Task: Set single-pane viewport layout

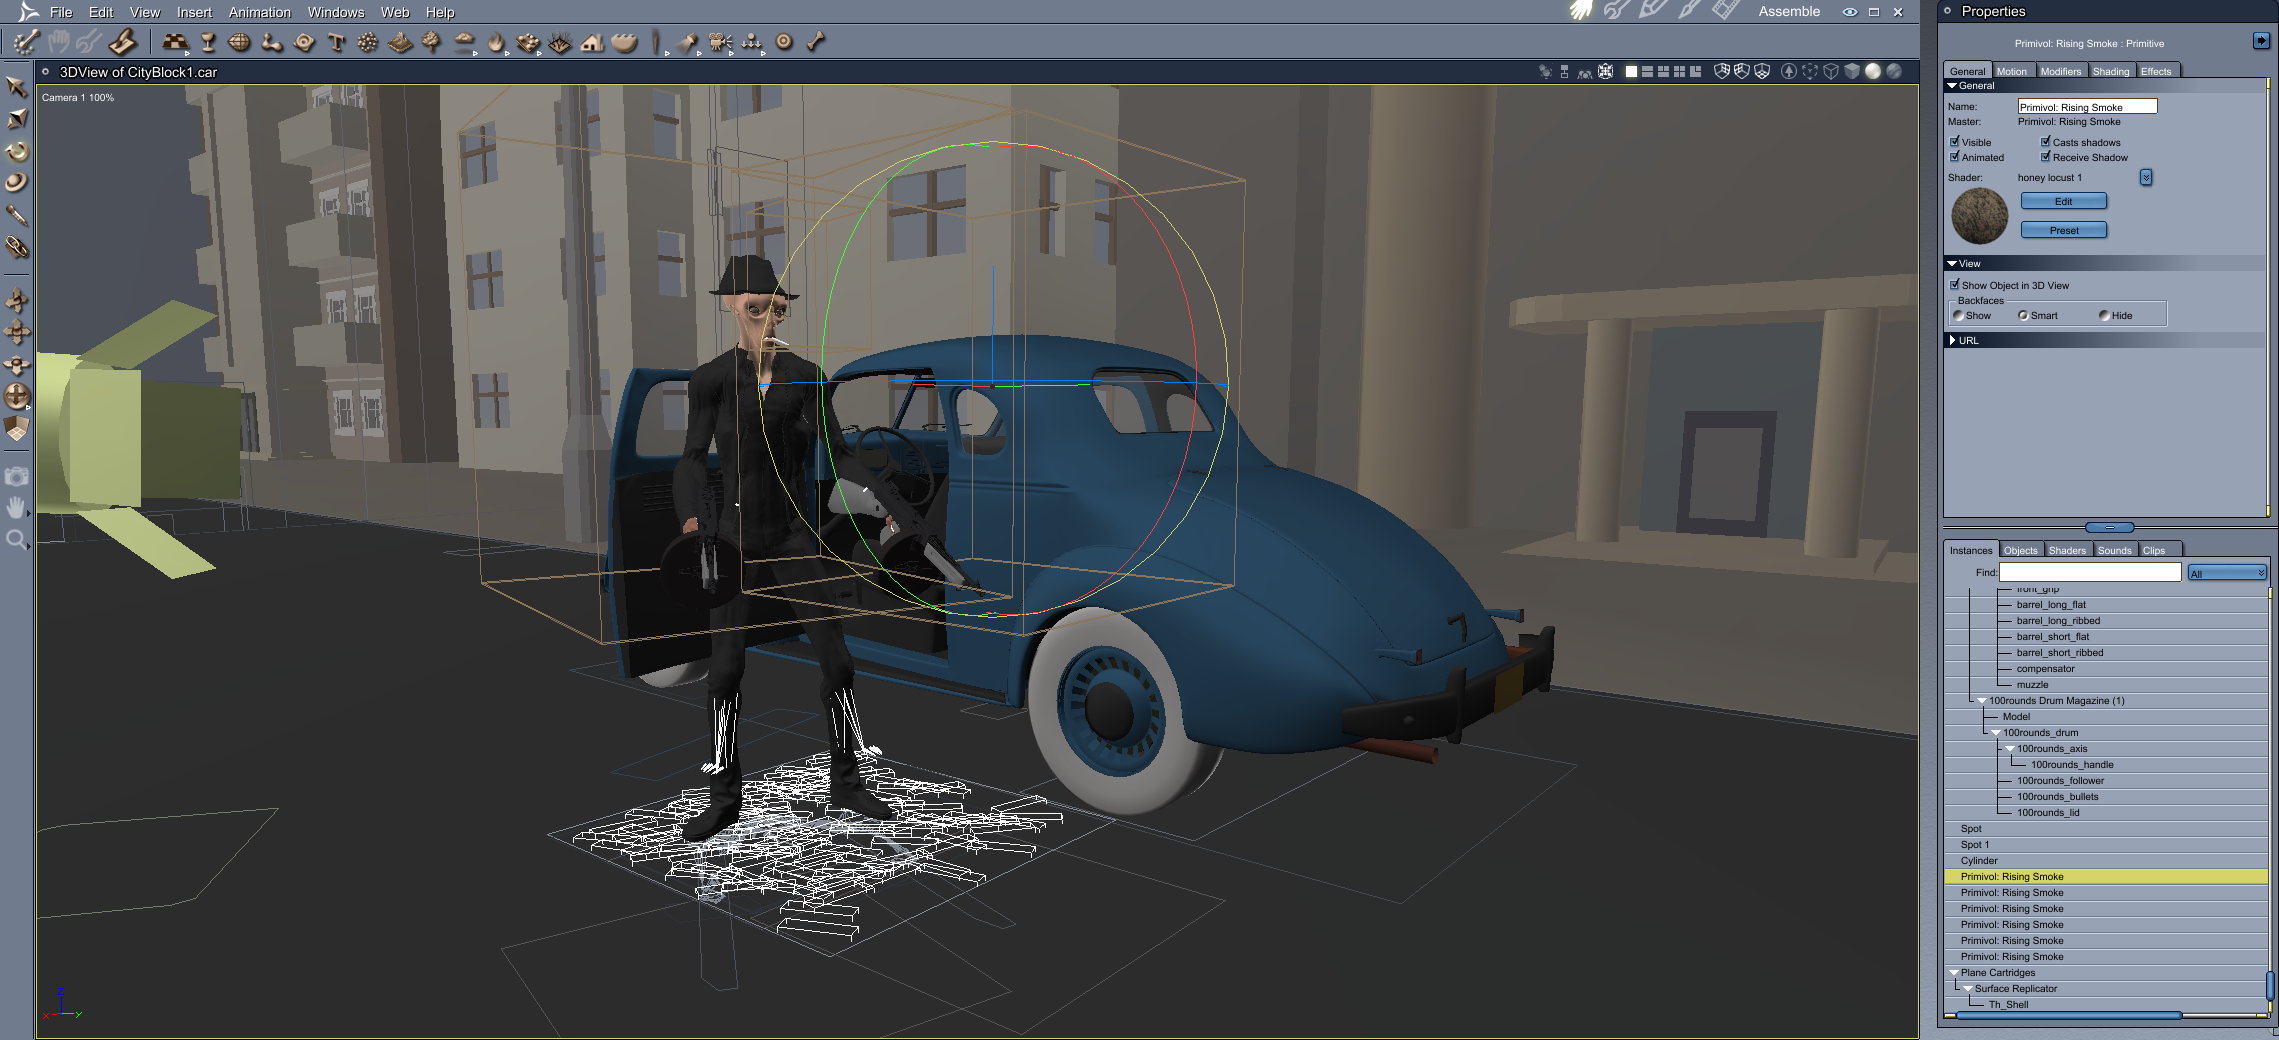Action: pos(1631,71)
